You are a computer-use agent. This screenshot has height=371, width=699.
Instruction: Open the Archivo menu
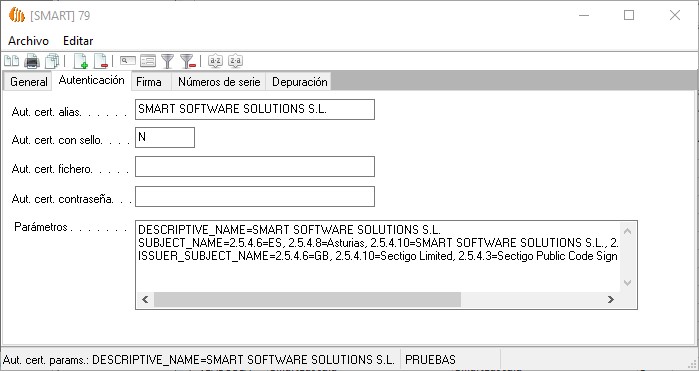(29, 41)
